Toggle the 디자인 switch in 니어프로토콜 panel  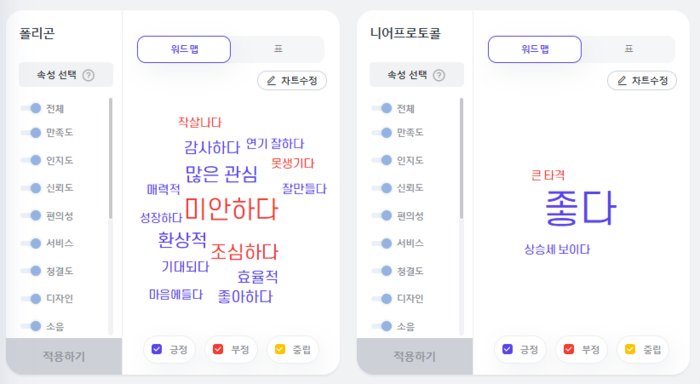tap(382, 299)
